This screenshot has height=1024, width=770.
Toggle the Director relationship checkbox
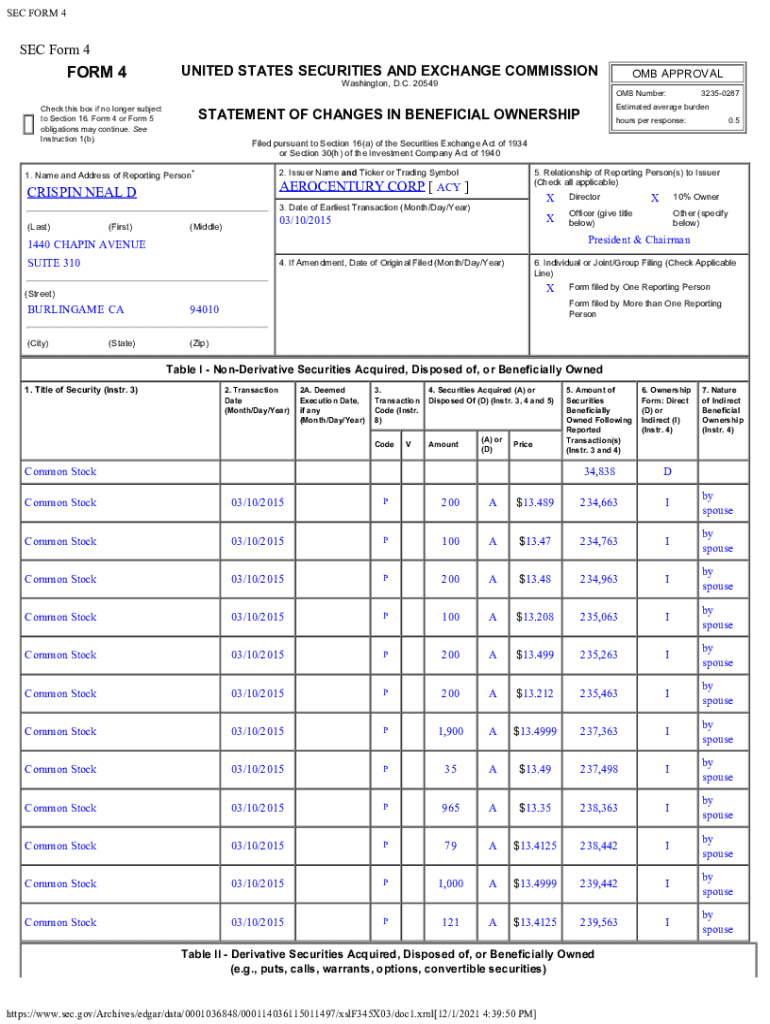[x=549, y=198]
